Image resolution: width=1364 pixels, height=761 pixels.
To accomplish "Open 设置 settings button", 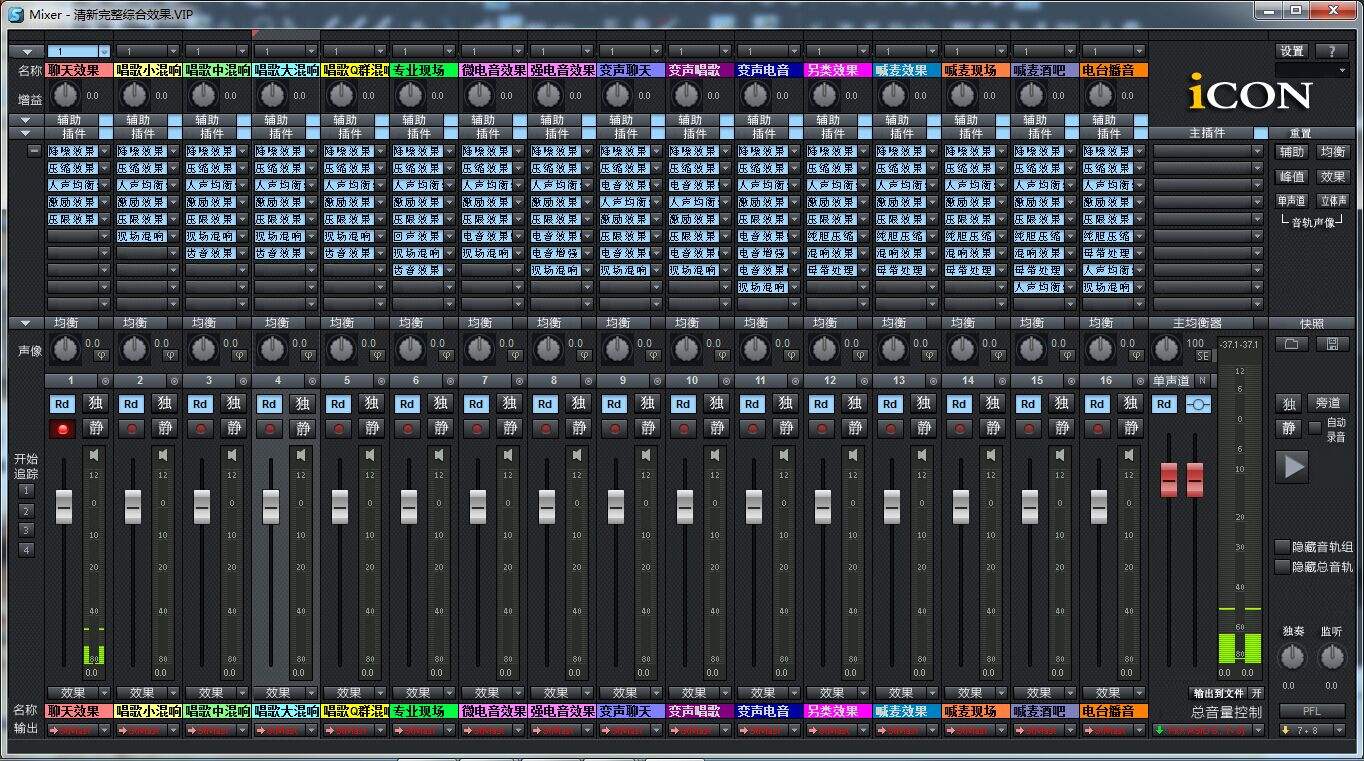I will tap(1292, 51).
